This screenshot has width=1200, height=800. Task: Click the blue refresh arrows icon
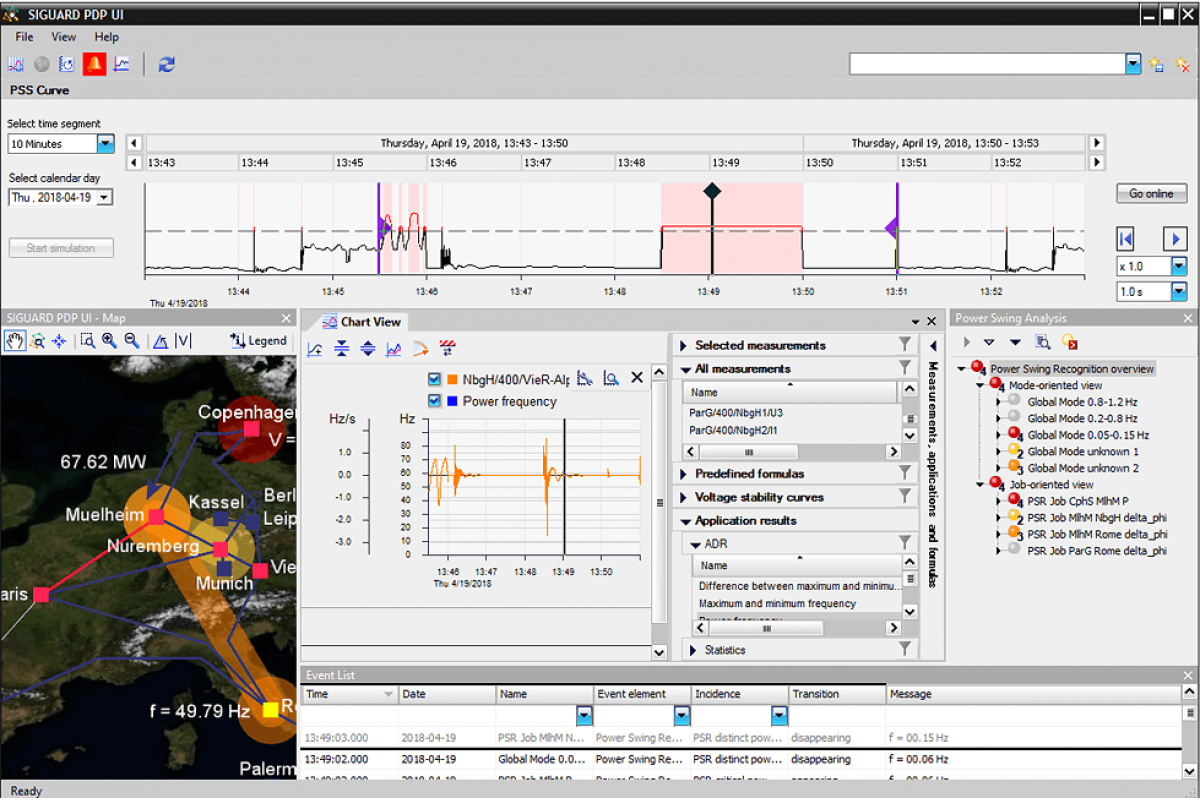[167, 64]
